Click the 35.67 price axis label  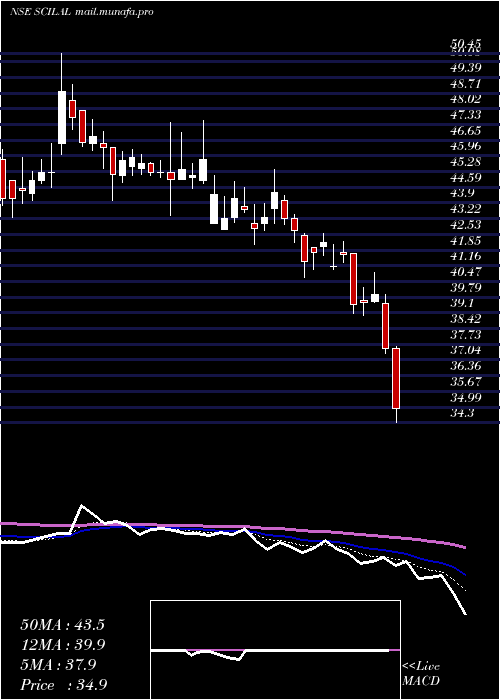tap(466, 381)
